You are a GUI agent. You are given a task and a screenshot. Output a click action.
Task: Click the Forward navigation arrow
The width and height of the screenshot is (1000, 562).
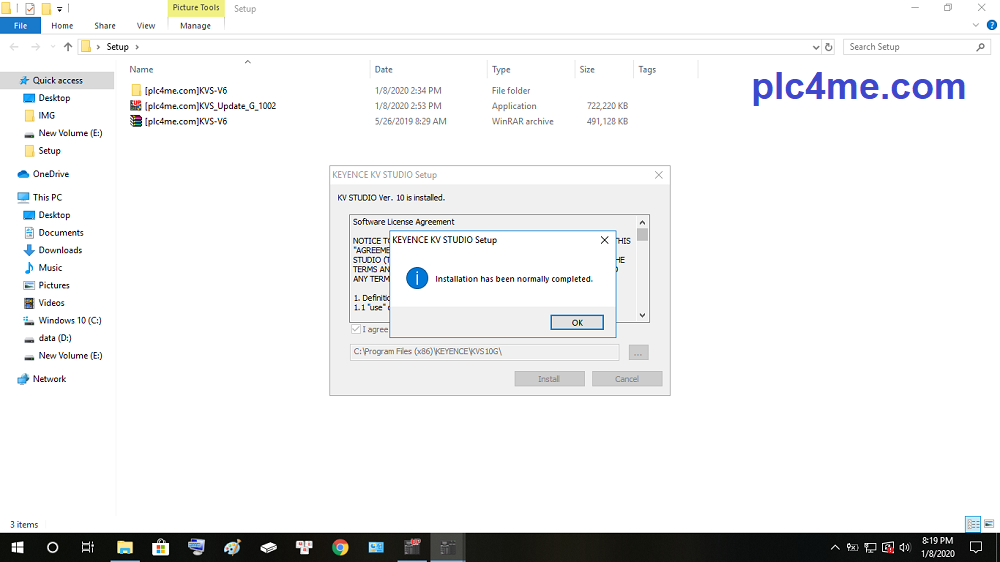pyautogui.click(x=36, y=47)
